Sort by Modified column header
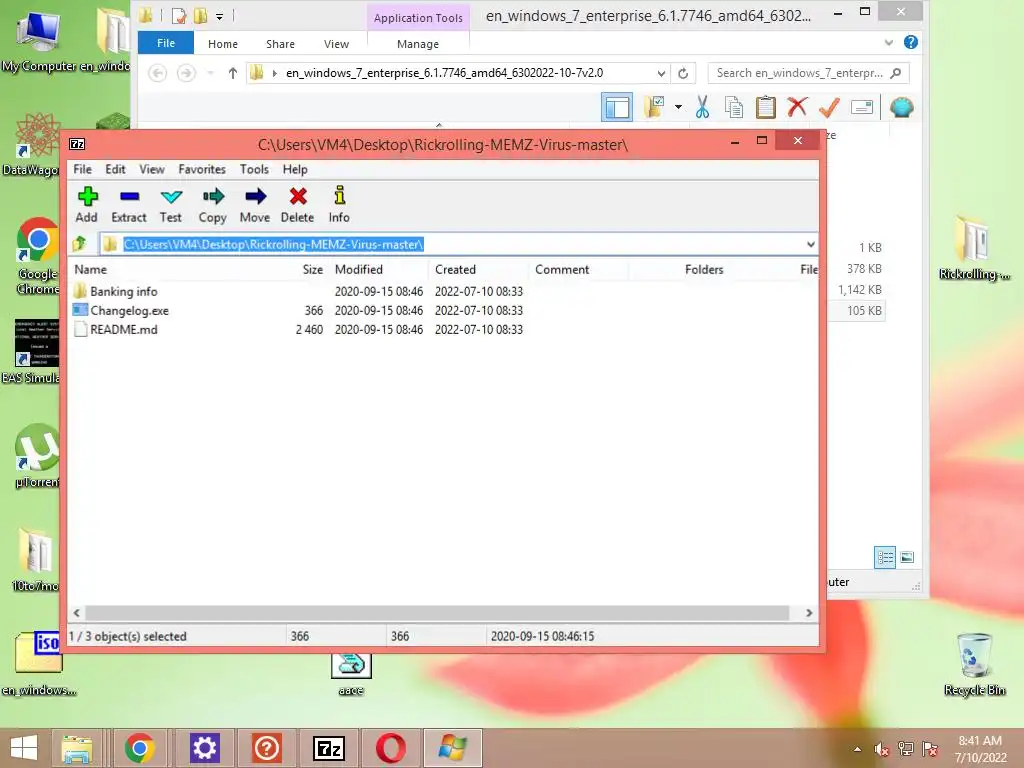Screen dimensions: 1024x768 tap(359, 269)
